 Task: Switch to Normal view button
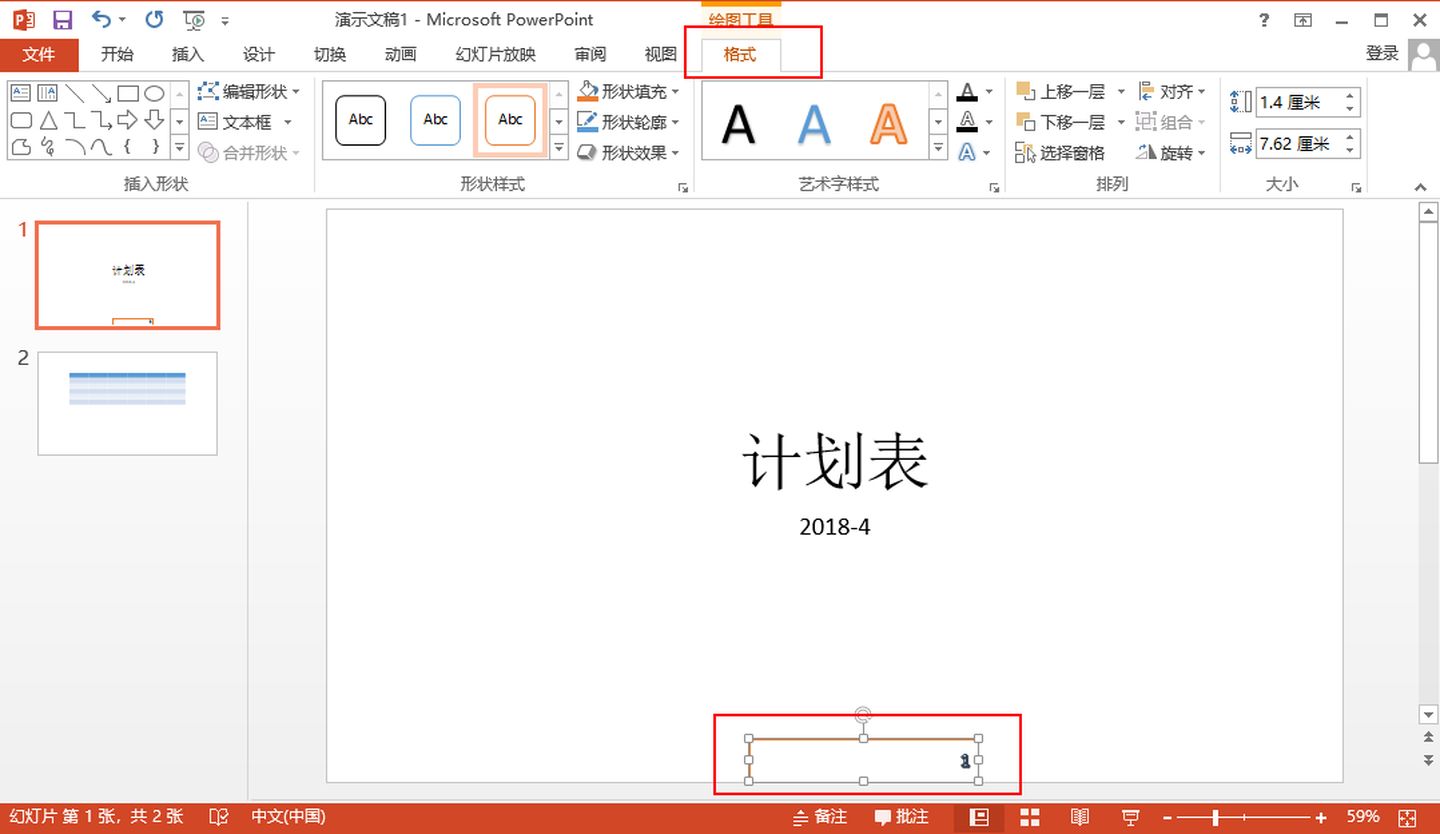[x=980, y=817]
